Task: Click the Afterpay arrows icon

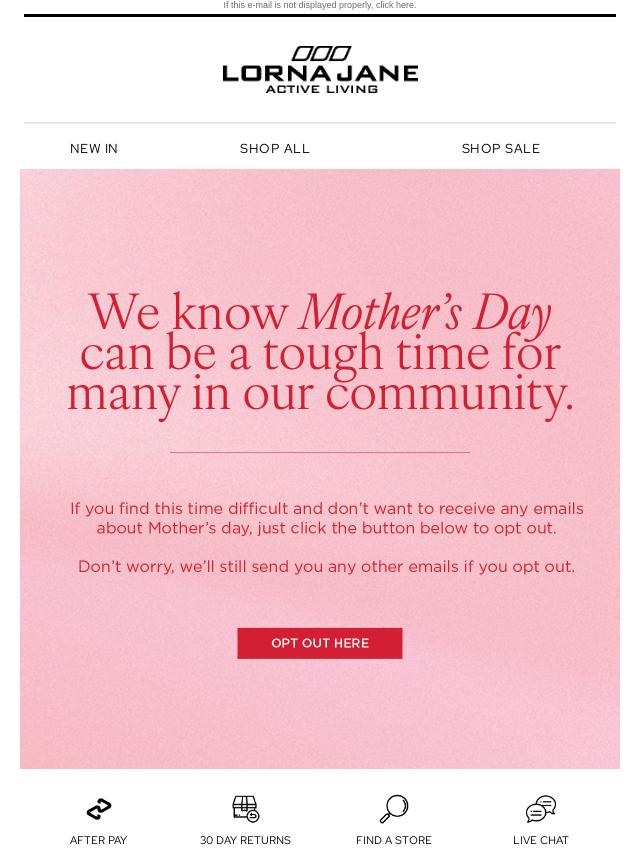Action: [99, 809]
